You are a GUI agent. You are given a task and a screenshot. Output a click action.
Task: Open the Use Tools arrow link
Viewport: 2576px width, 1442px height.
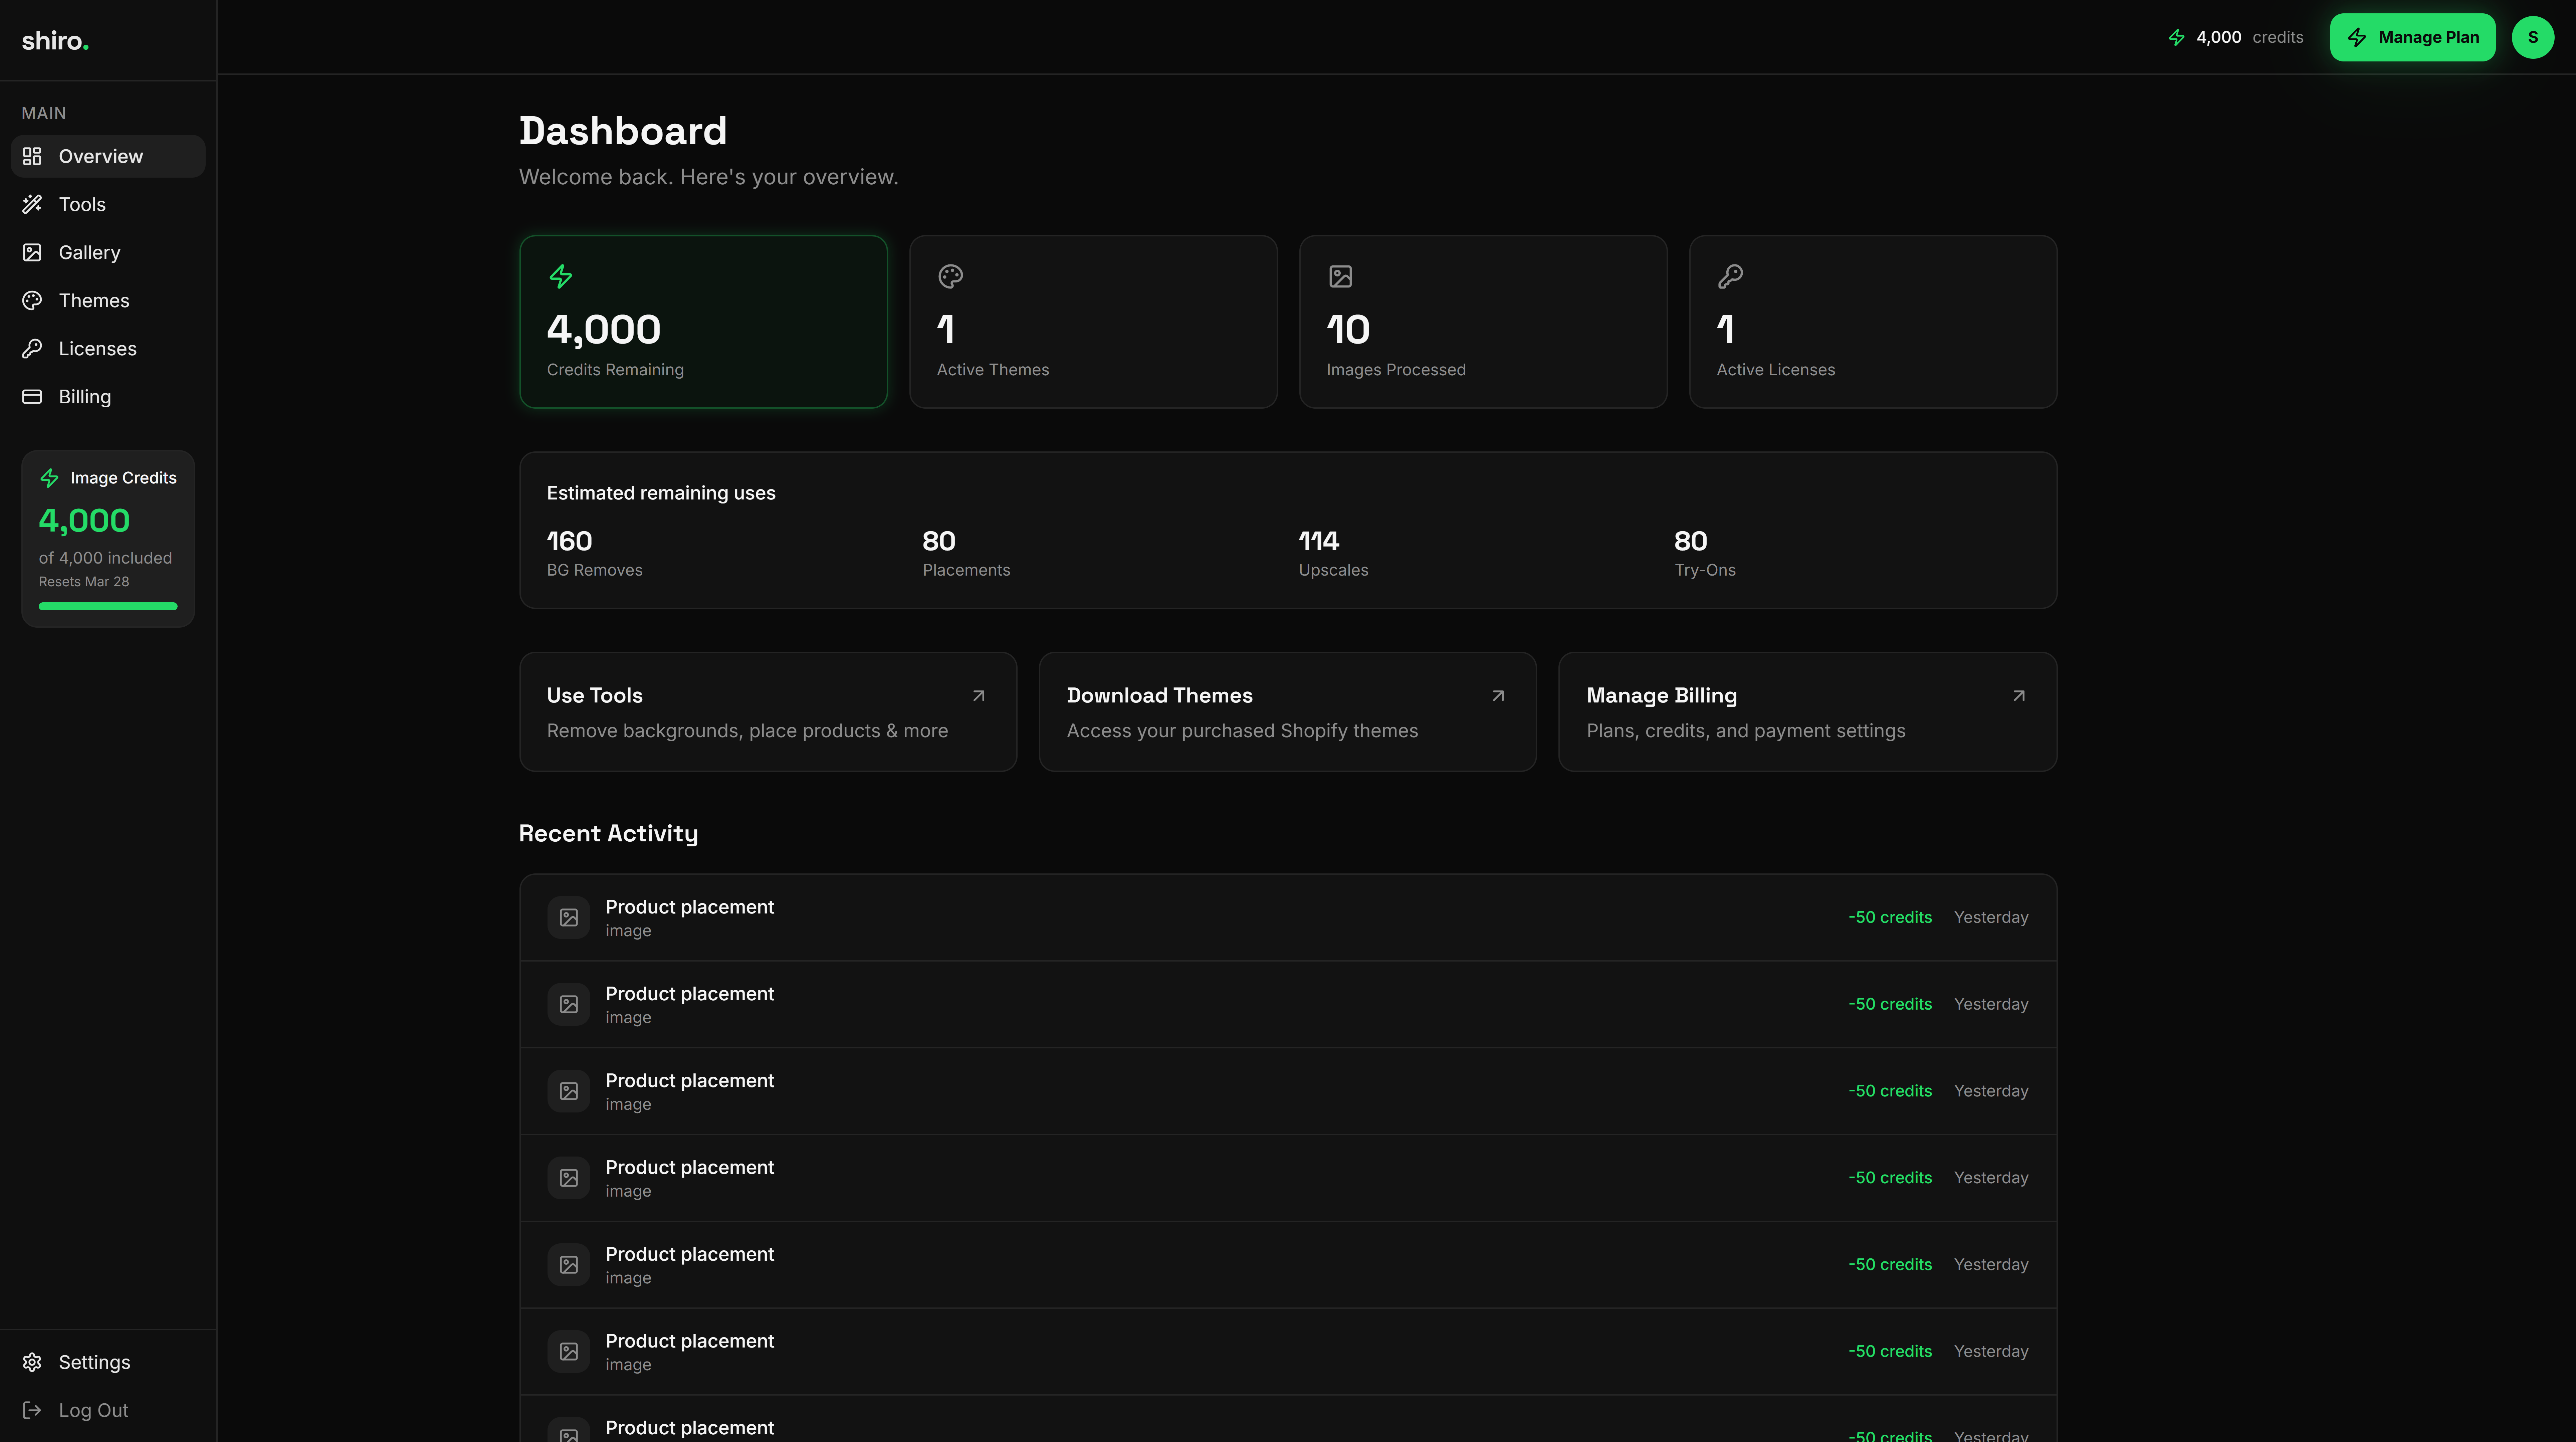tap(978, 695)
